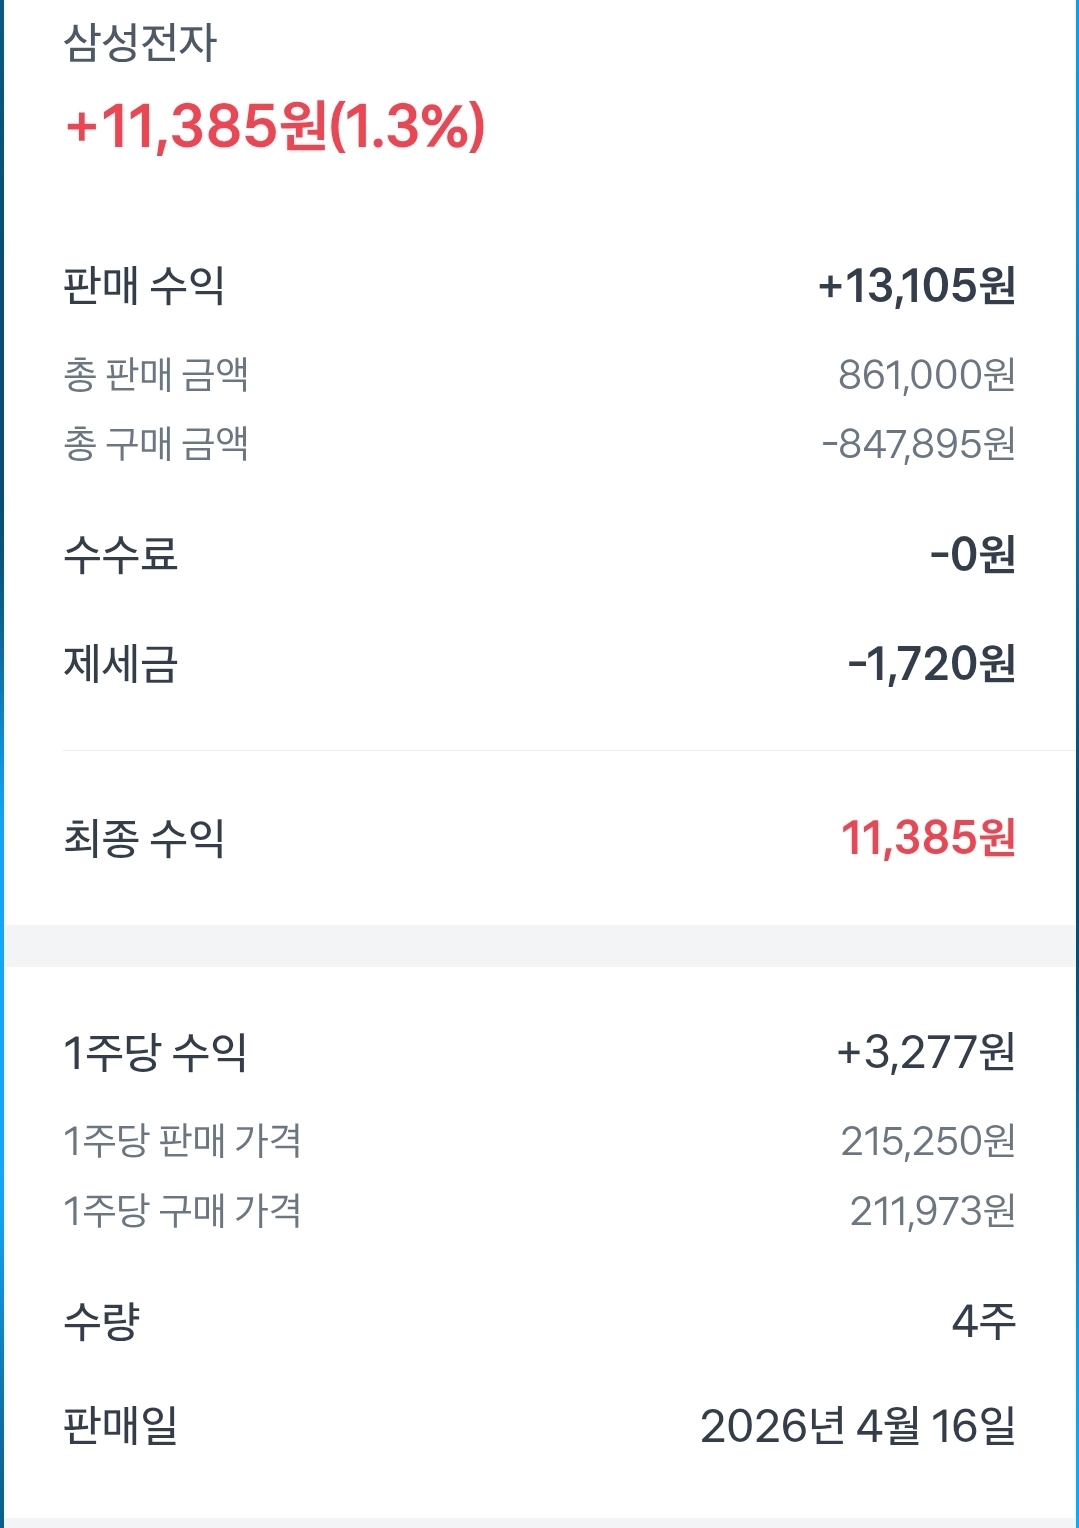Select the 861,000원 total sale amount
This screenshot has height=1528, width=1079.
tap(927, 375)
